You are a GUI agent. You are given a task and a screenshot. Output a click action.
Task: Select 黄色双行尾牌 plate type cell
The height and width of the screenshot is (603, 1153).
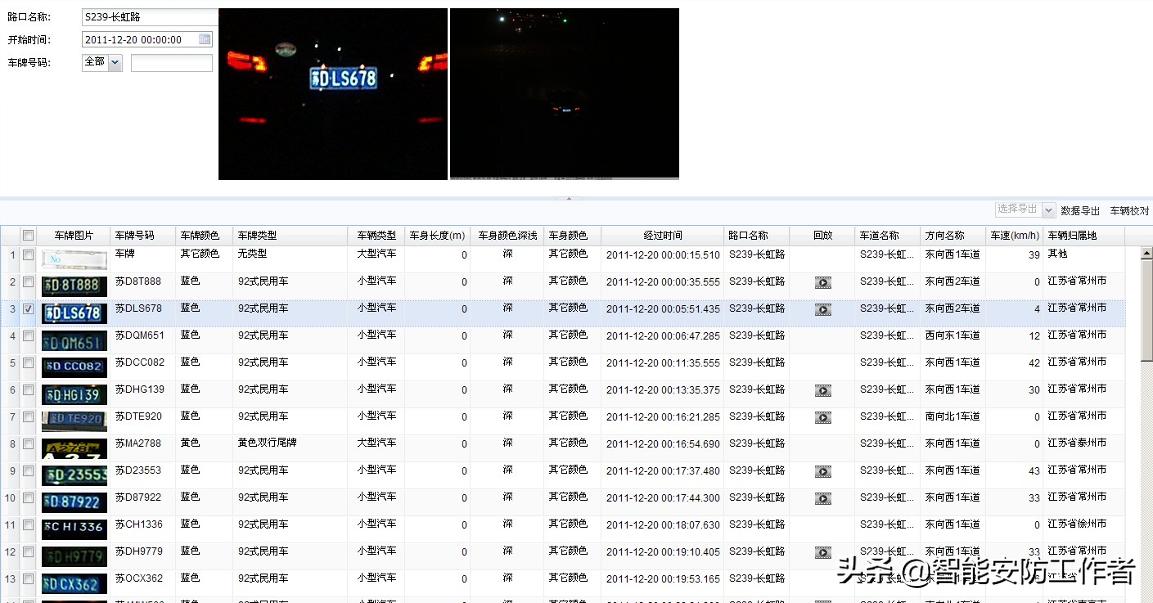coord(267,443)
